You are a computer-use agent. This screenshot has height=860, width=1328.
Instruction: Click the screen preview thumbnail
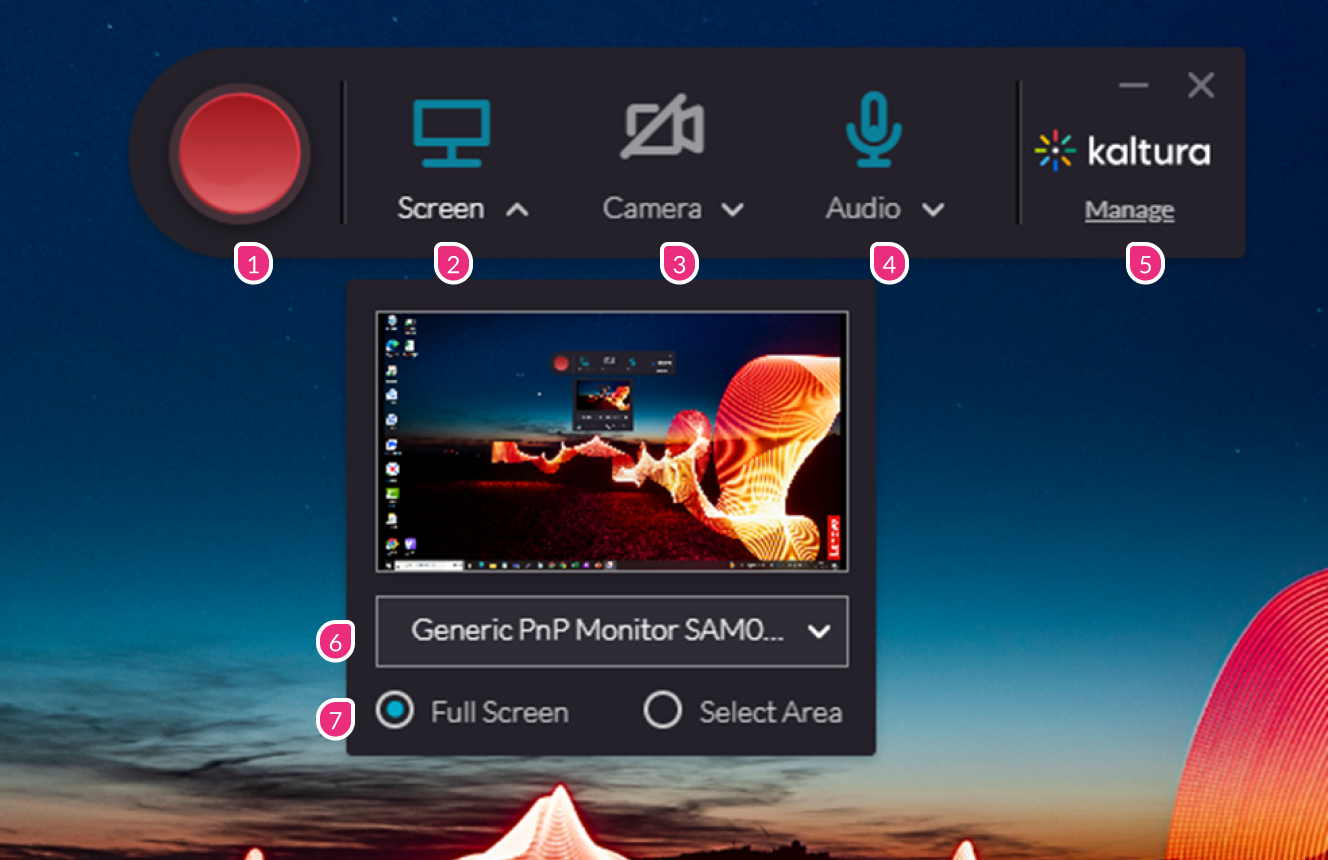pos(612,441)
